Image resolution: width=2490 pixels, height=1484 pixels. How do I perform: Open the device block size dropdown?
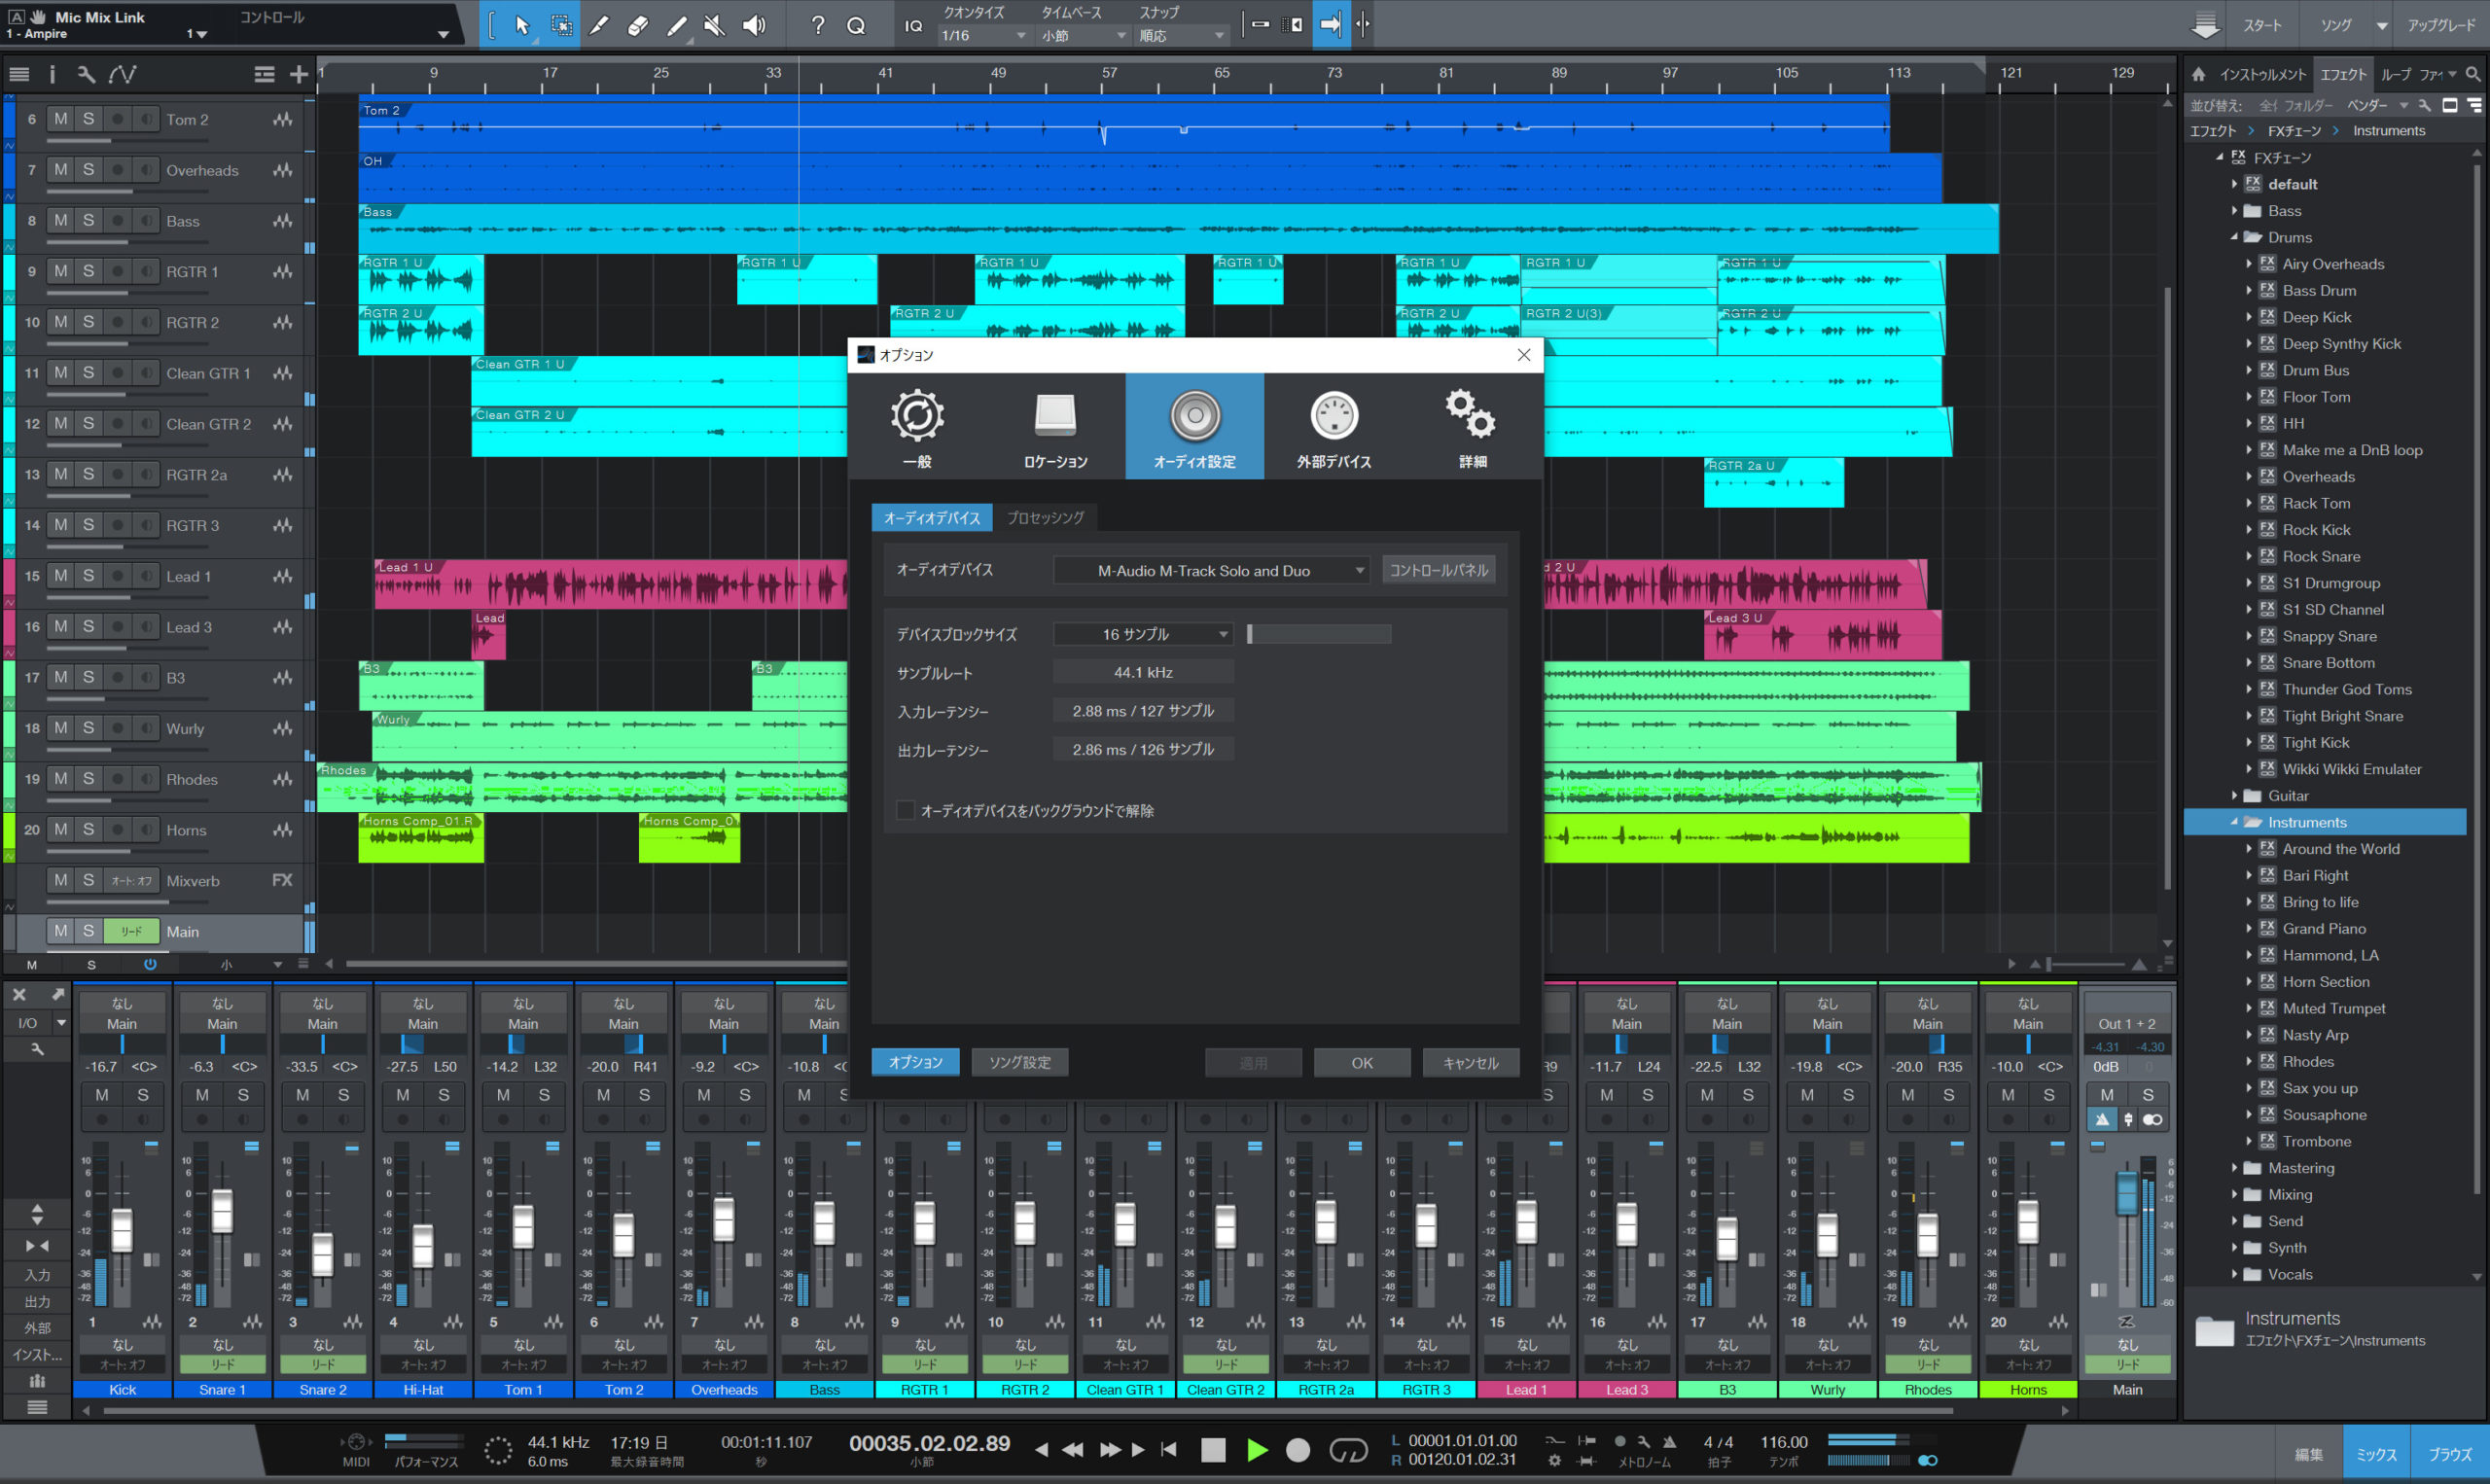pos(1143,634)
